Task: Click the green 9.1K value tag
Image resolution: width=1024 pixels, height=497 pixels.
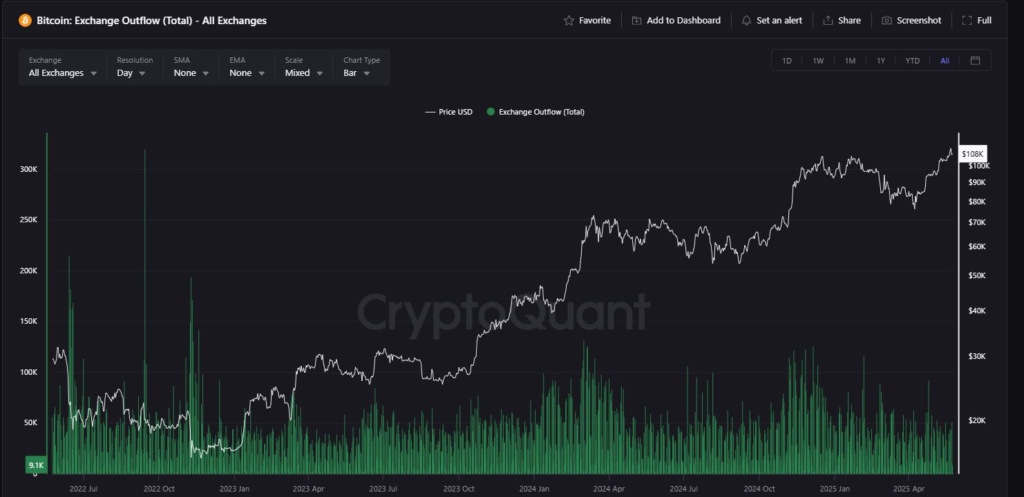Action: pyautogui.click(x=35, y=465)
